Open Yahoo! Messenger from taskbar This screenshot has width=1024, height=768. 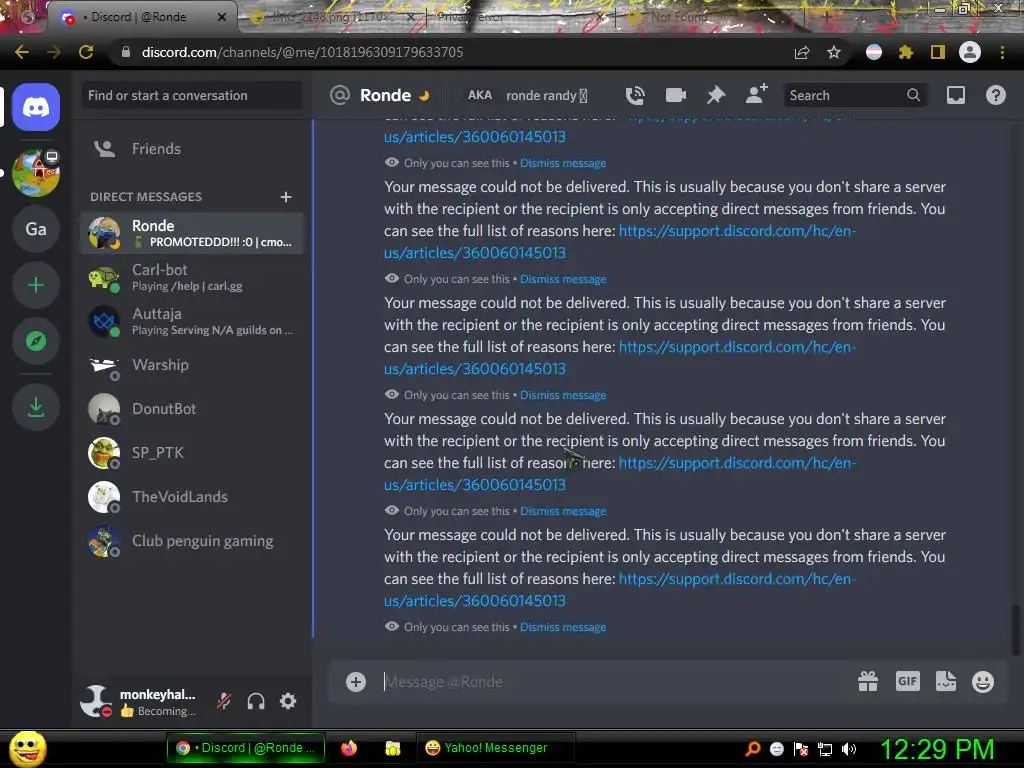point(496,748)
